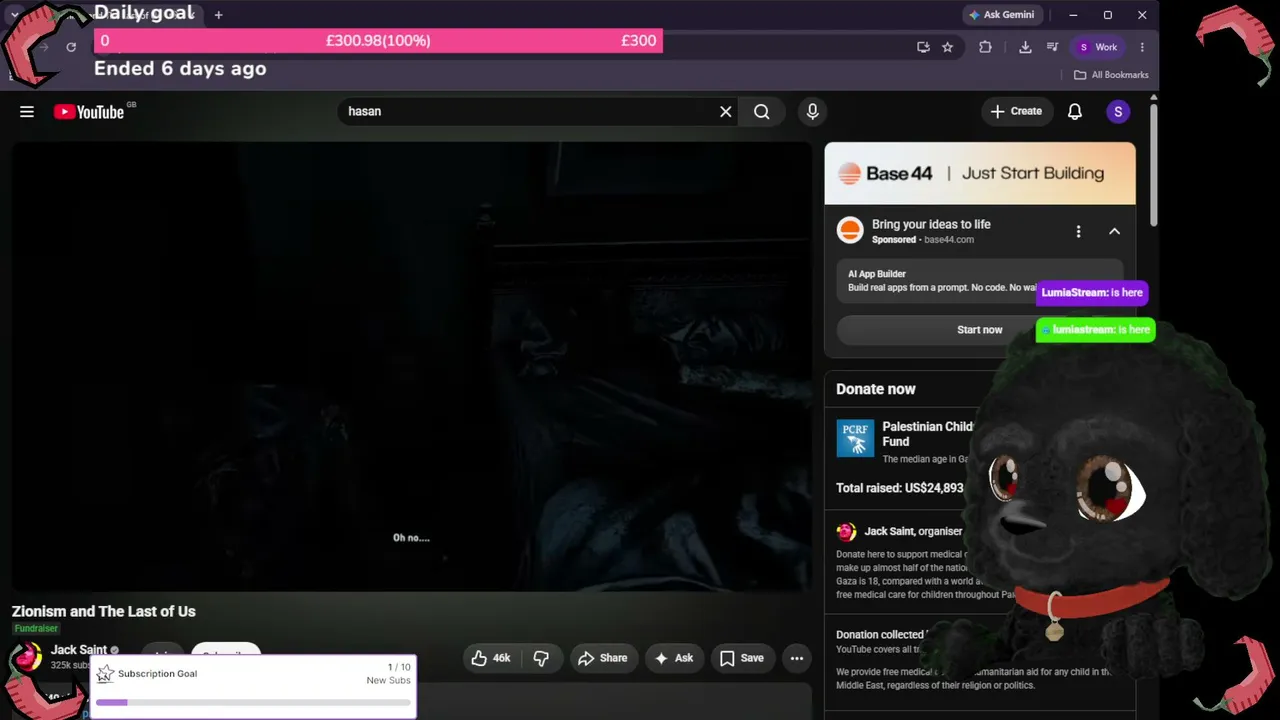Click the Fundraiser badge under the title
The height and width of the screenshot is (720, 1280).
36,629
